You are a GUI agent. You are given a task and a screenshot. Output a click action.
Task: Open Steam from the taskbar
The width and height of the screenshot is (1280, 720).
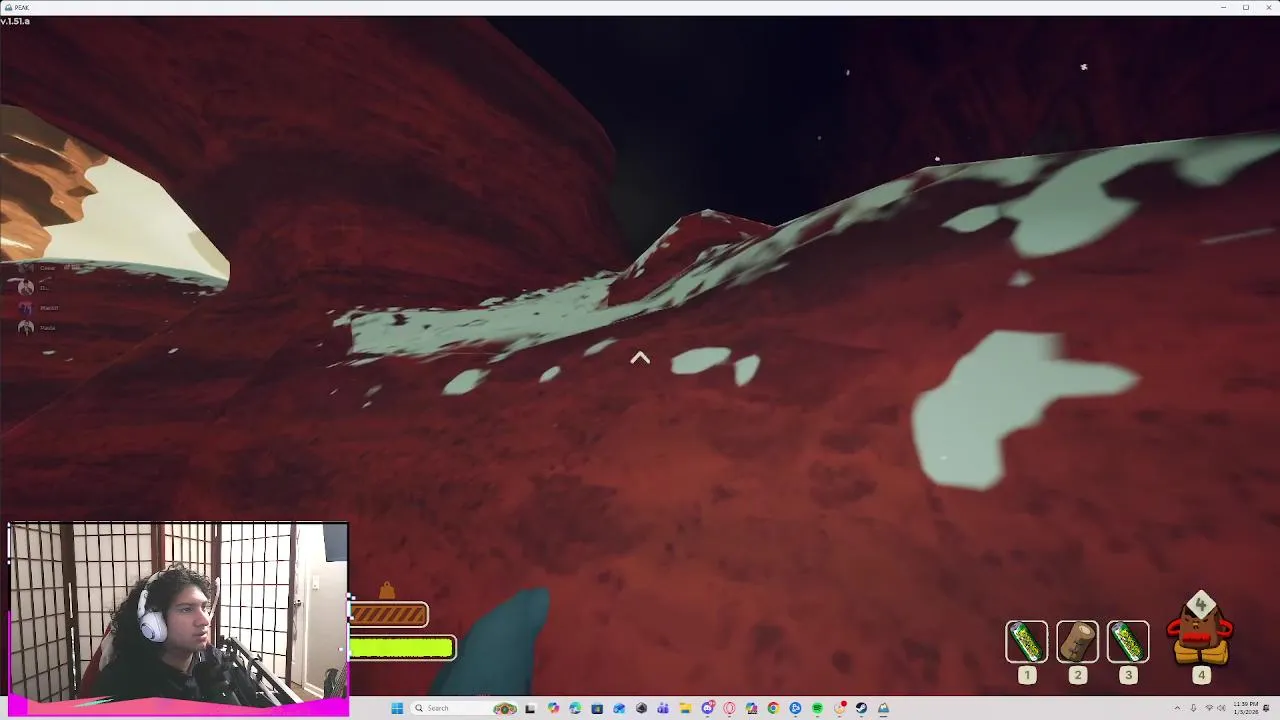pyautogui.click(x=861, y=708)
